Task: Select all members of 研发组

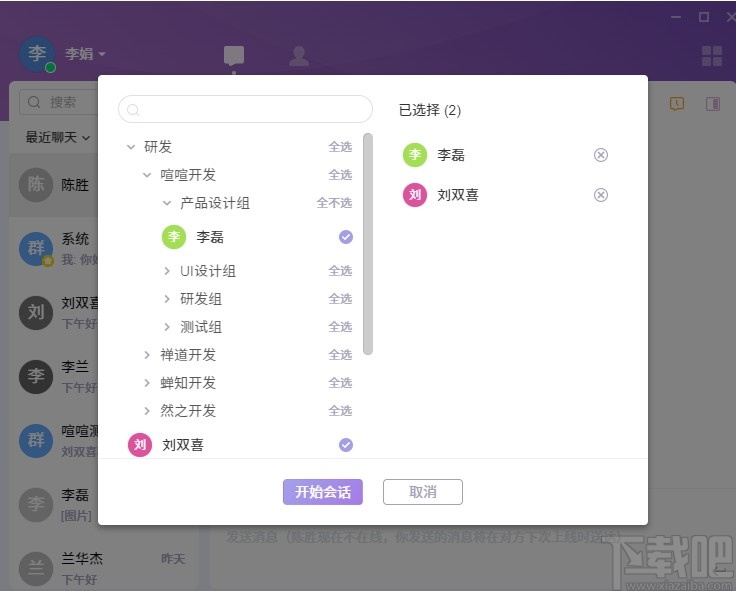Action: click(340, 299)
